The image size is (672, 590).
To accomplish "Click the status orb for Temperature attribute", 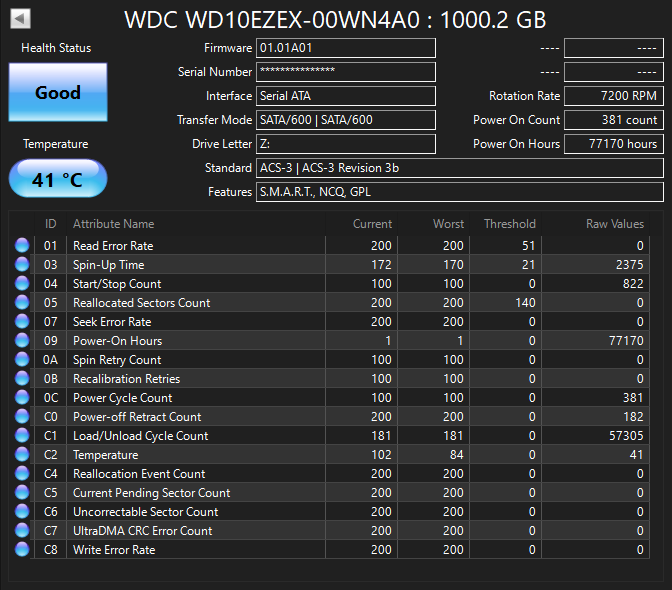I will click(x=22, y=455).
